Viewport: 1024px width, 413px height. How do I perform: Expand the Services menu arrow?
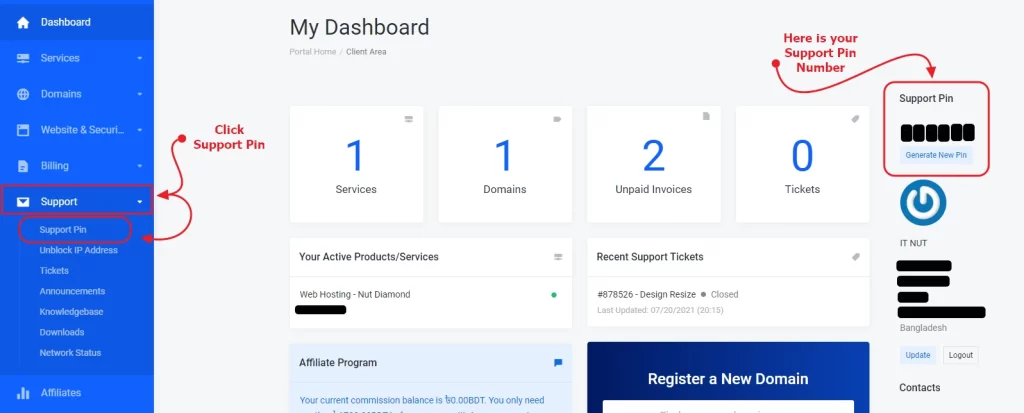coord(139,58)
